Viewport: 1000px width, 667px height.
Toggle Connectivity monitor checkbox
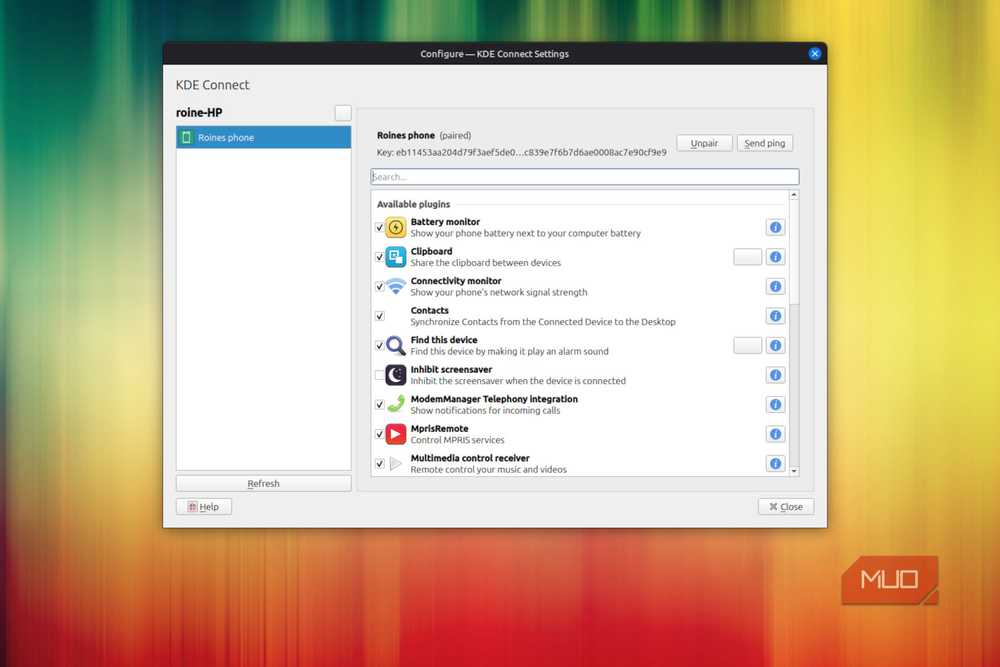(379, 286)
